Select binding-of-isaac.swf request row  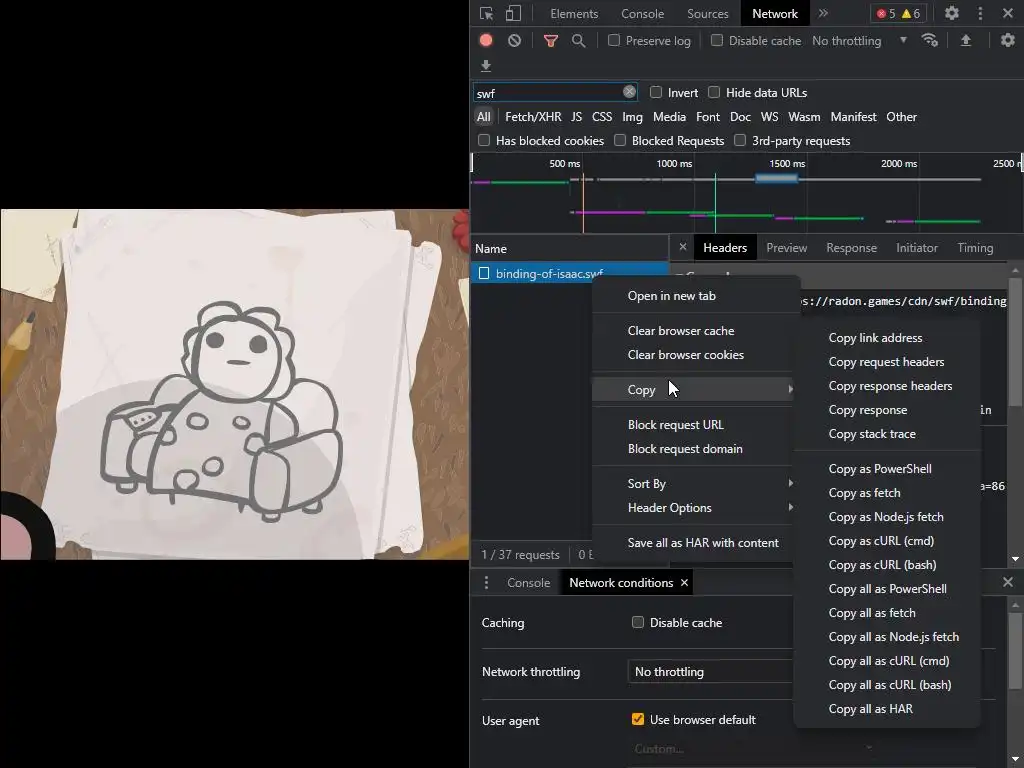[x=569, y=273]
